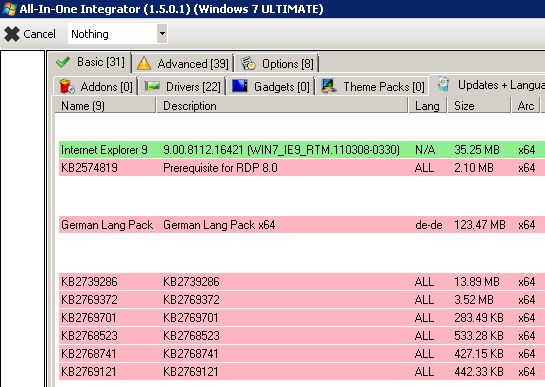Viewport: 545px width, 387px height.
Task: Click the de-de language cell
Action: (x=429, y=225)
